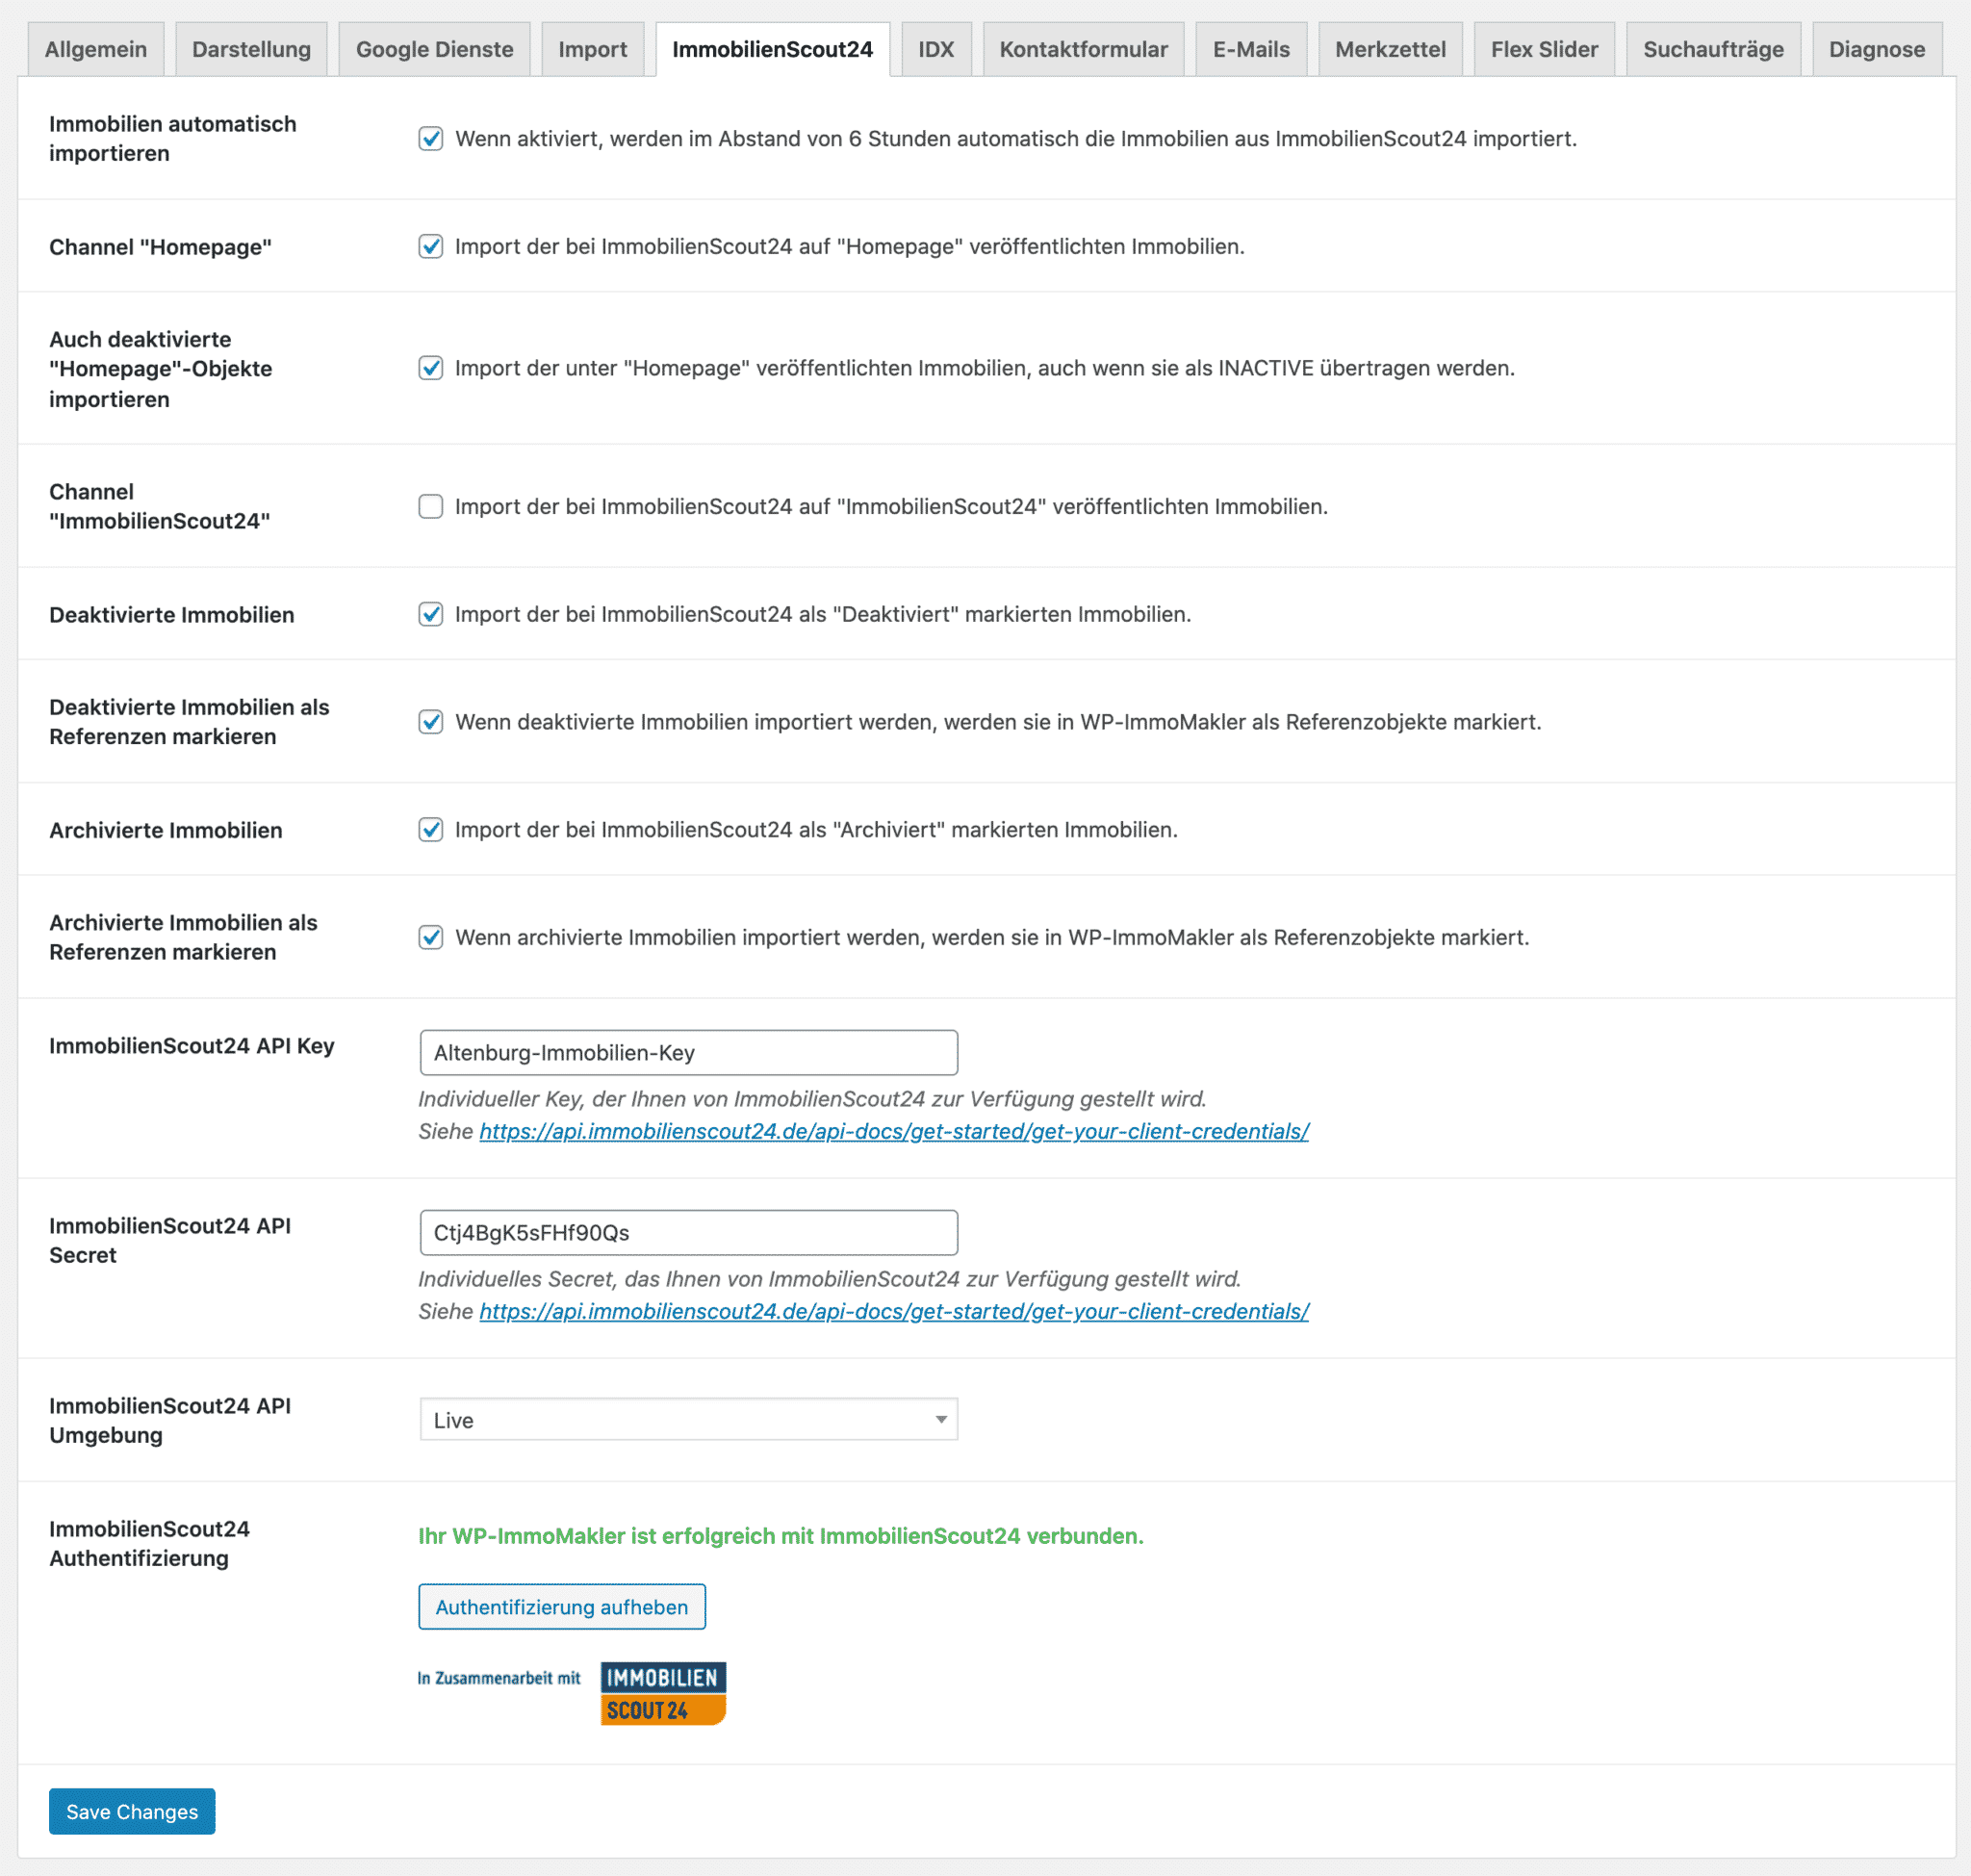Toggle Deaktivierte Immobilien import checkbox
The image size is (1971, 1876).
pos(431,614)
